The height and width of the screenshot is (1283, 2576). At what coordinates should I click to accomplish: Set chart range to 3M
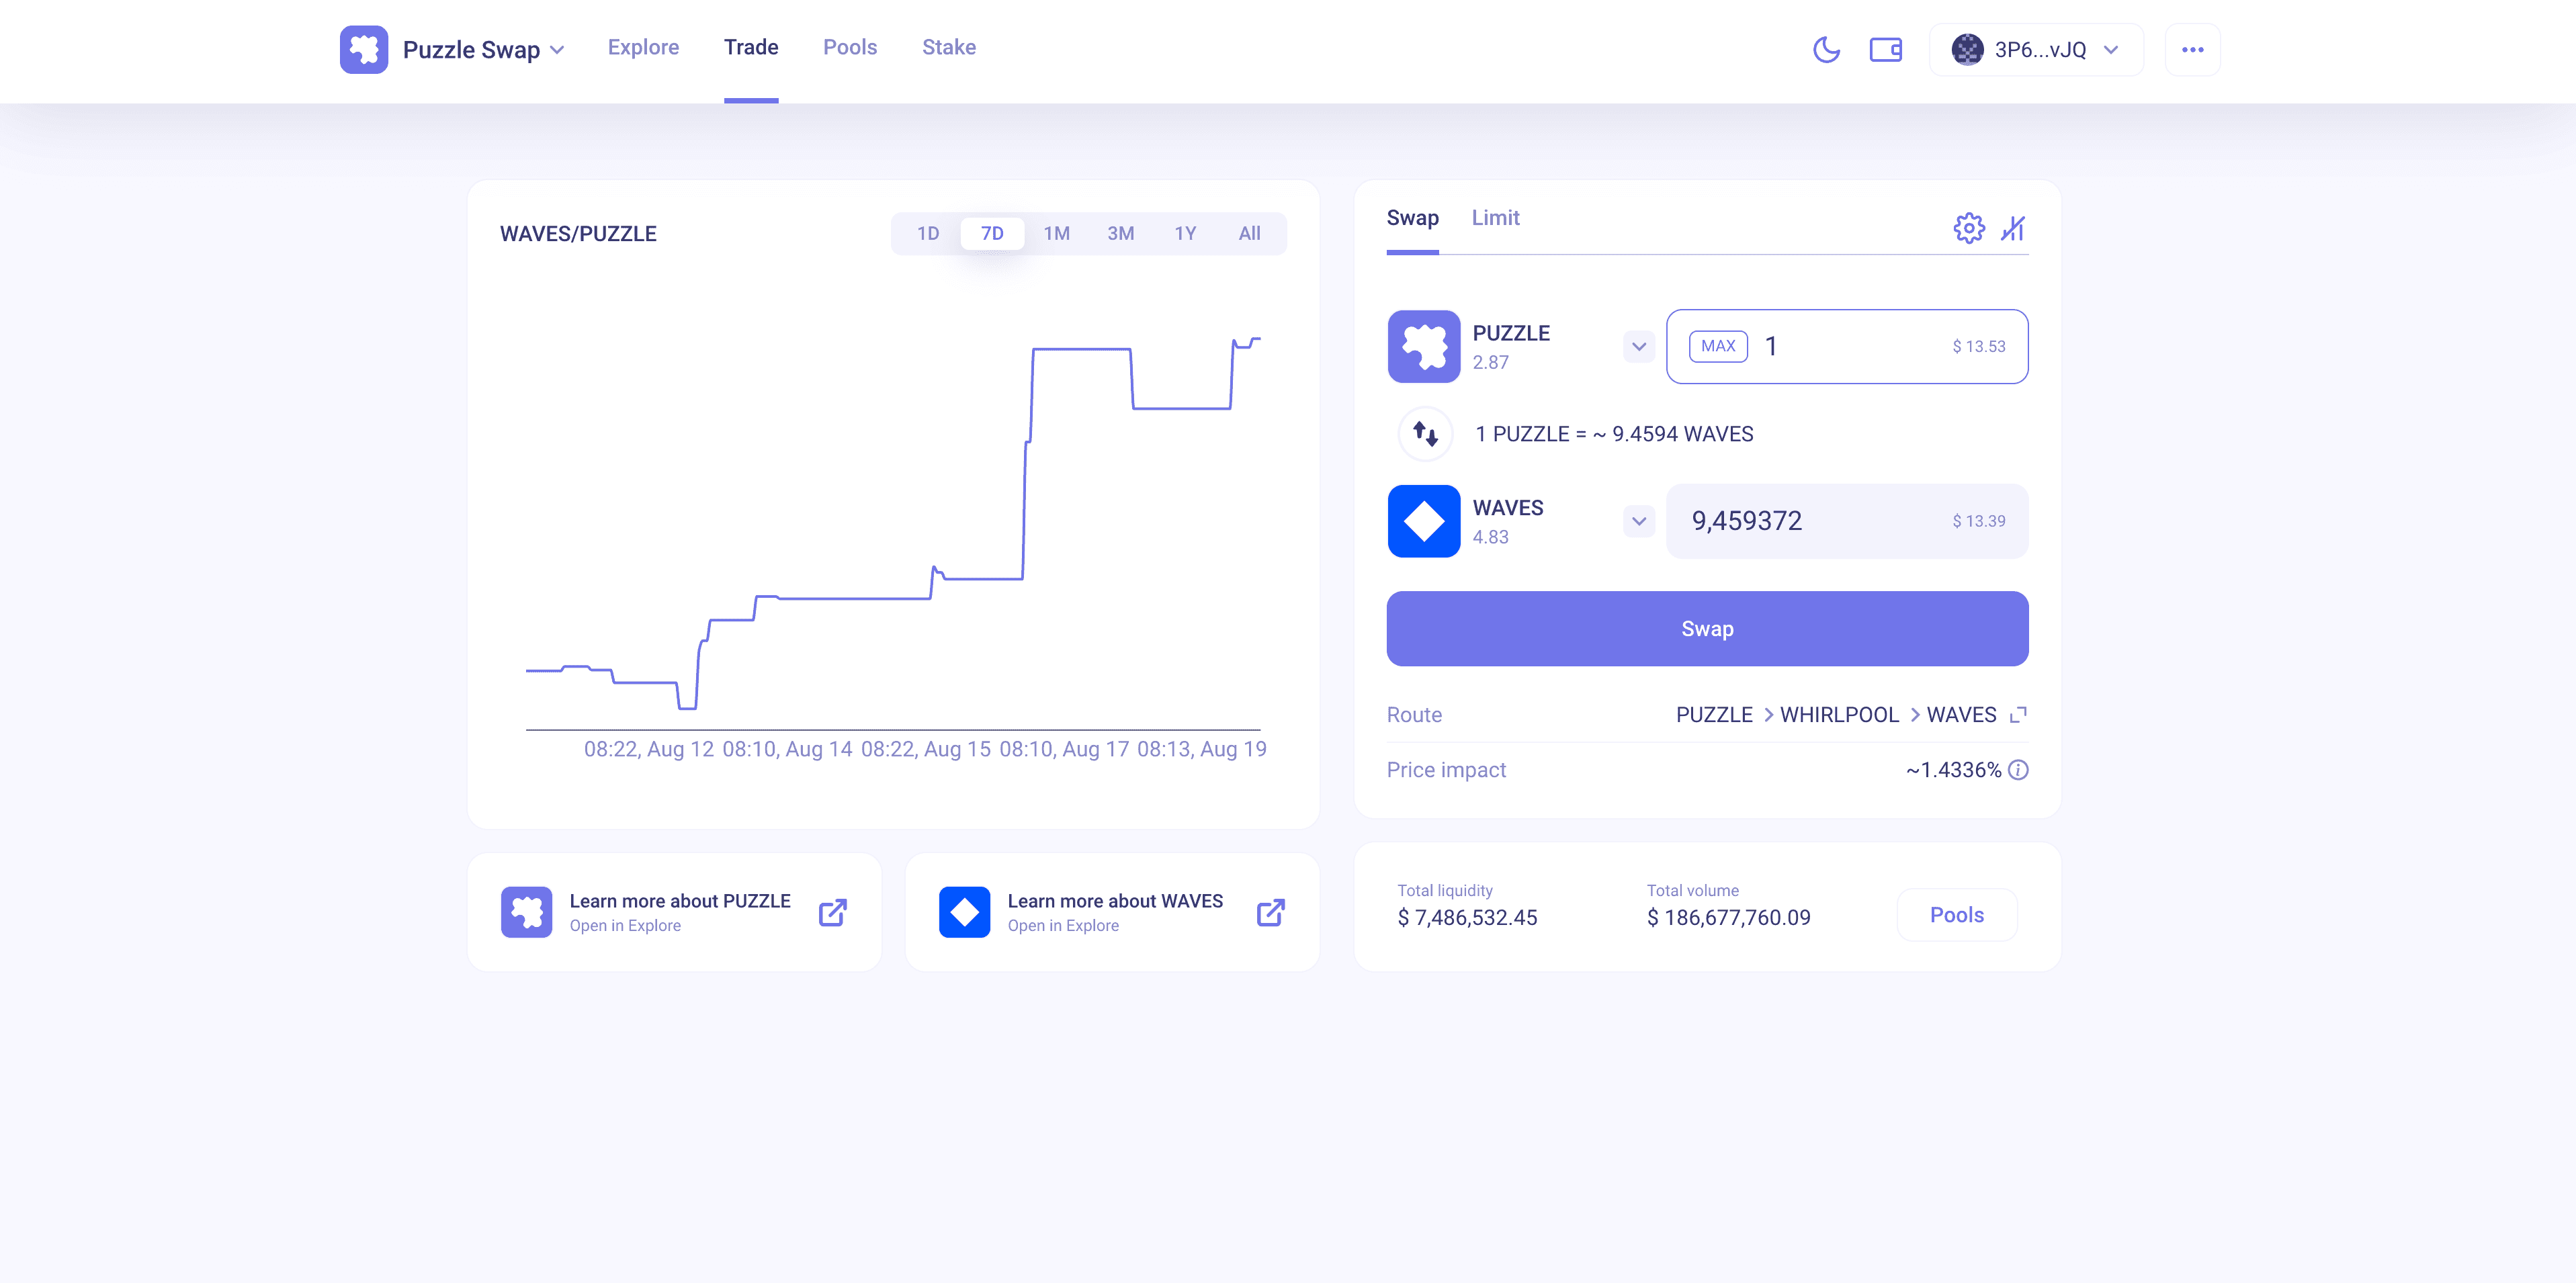click(x=1120, y=233)
